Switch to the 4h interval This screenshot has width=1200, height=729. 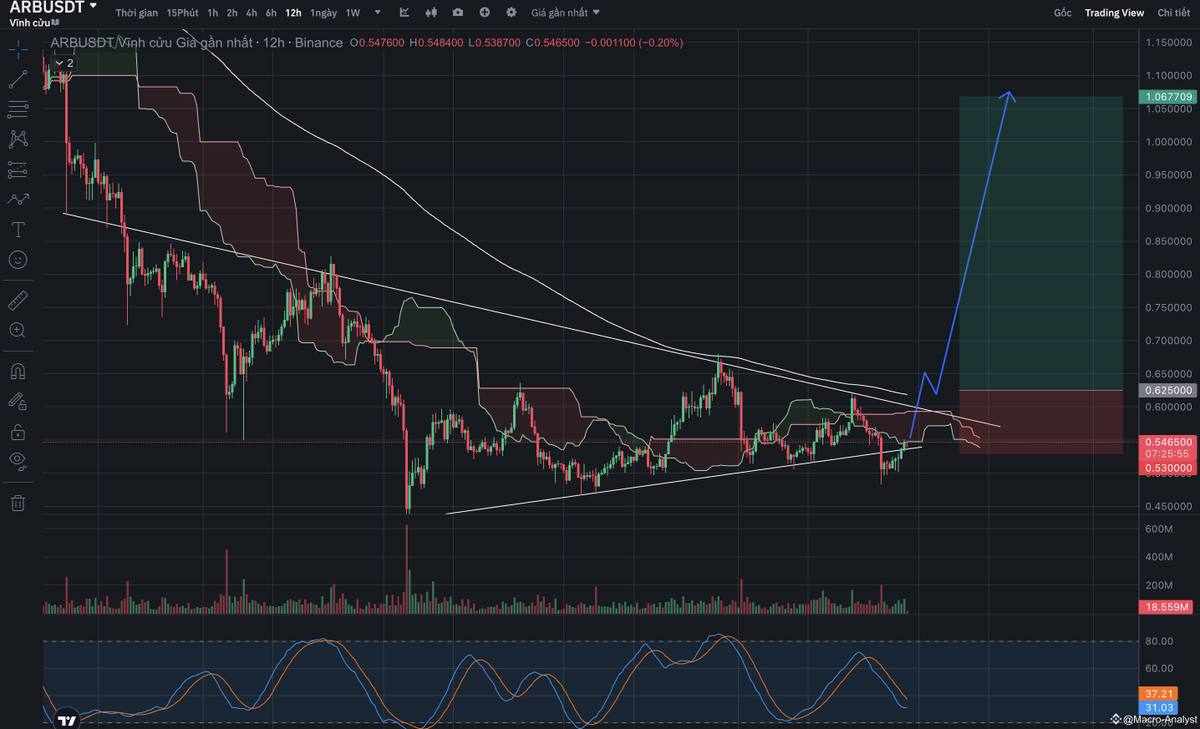pos(252,13)
